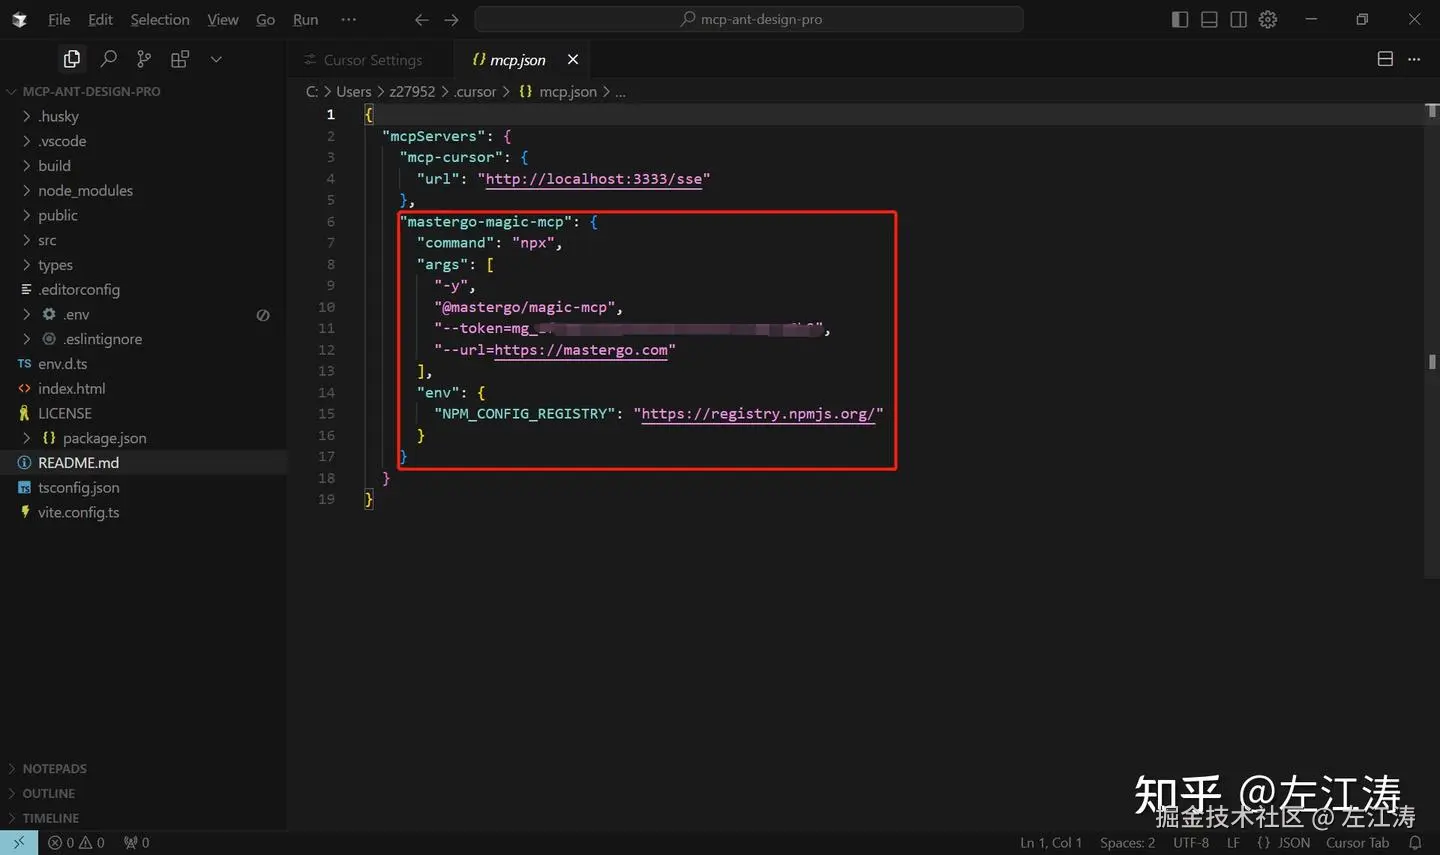Click Users in the breadcrumb path
The width and height of the screenshot is (1440, 855).
click(354, 91)
